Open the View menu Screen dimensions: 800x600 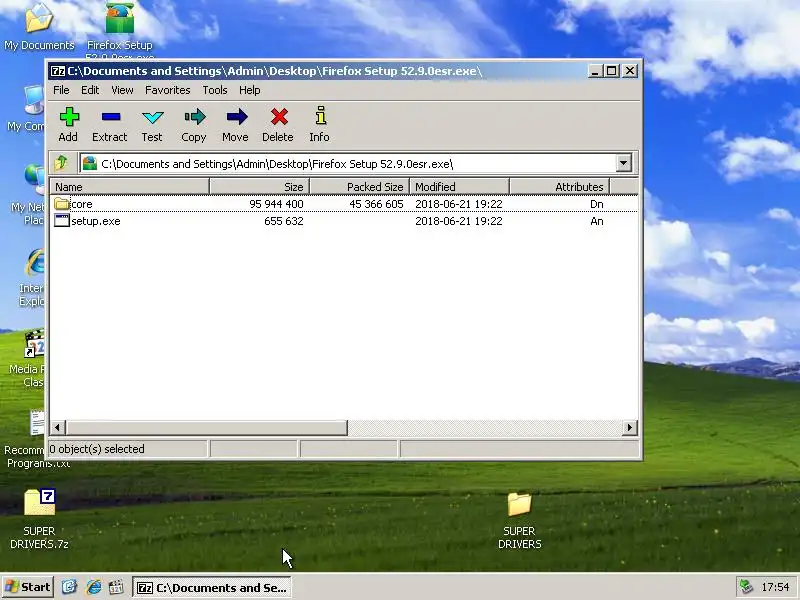click(x=122, y=90)
